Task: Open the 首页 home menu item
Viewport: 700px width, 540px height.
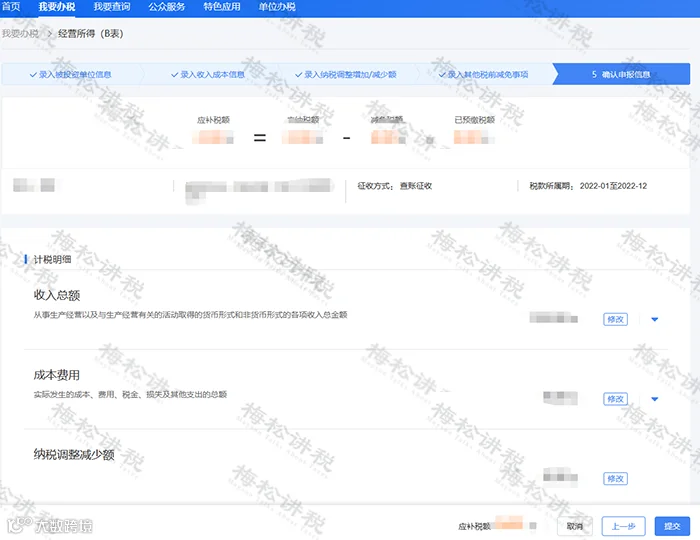Action: pos(11,7)
